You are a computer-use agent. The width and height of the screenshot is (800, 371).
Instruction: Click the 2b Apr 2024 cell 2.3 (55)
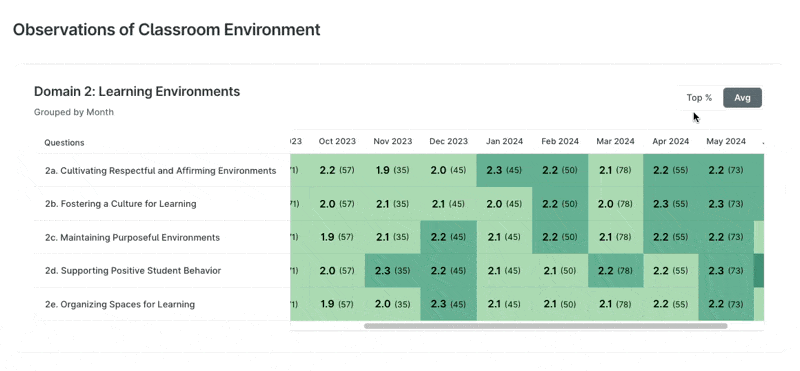click(x=670, y=204)
